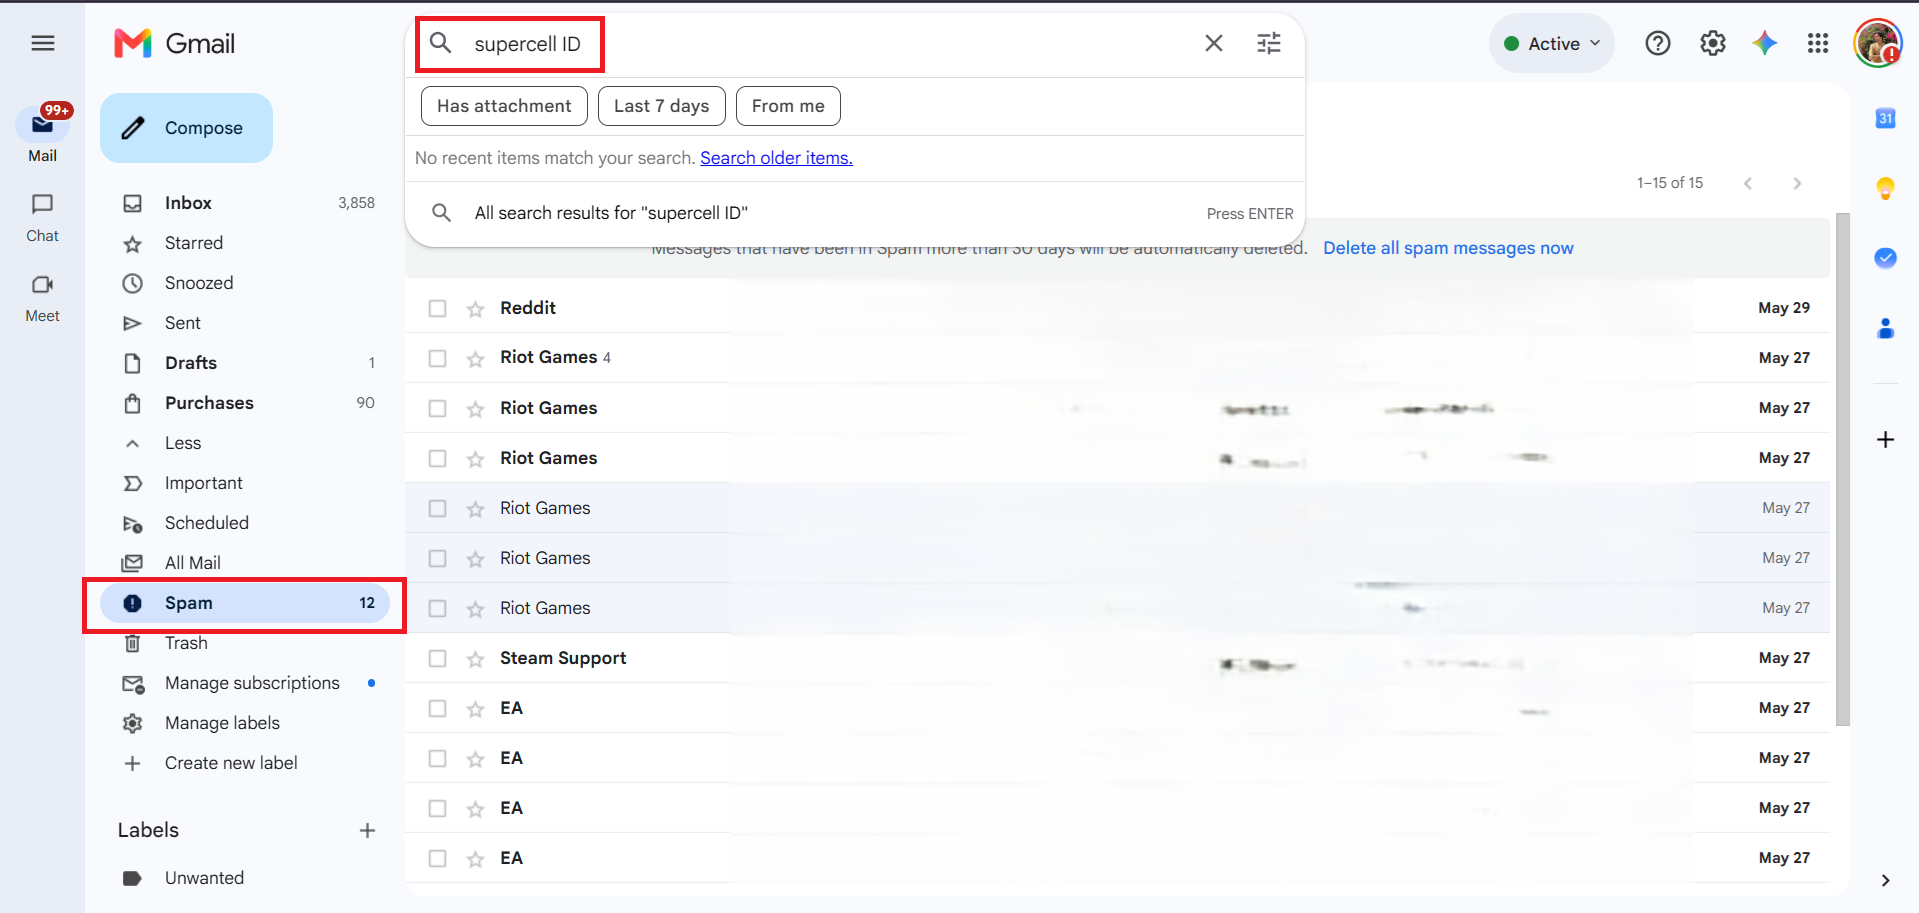Create a new label with the Labels plus icon

pyautogui.click(x=367, y=830)
